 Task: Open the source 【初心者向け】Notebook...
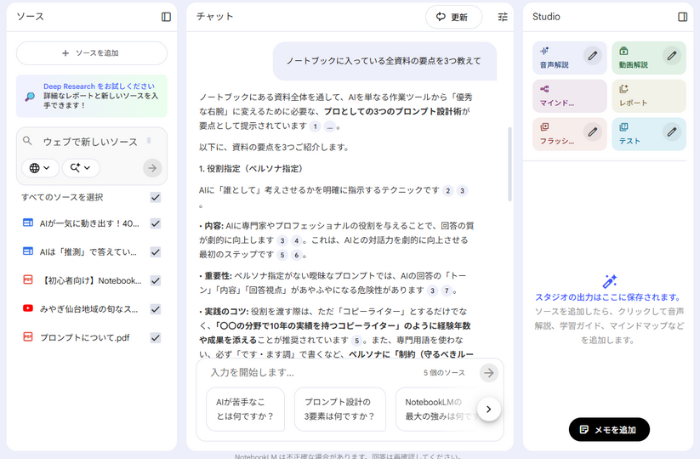(91, 281)
